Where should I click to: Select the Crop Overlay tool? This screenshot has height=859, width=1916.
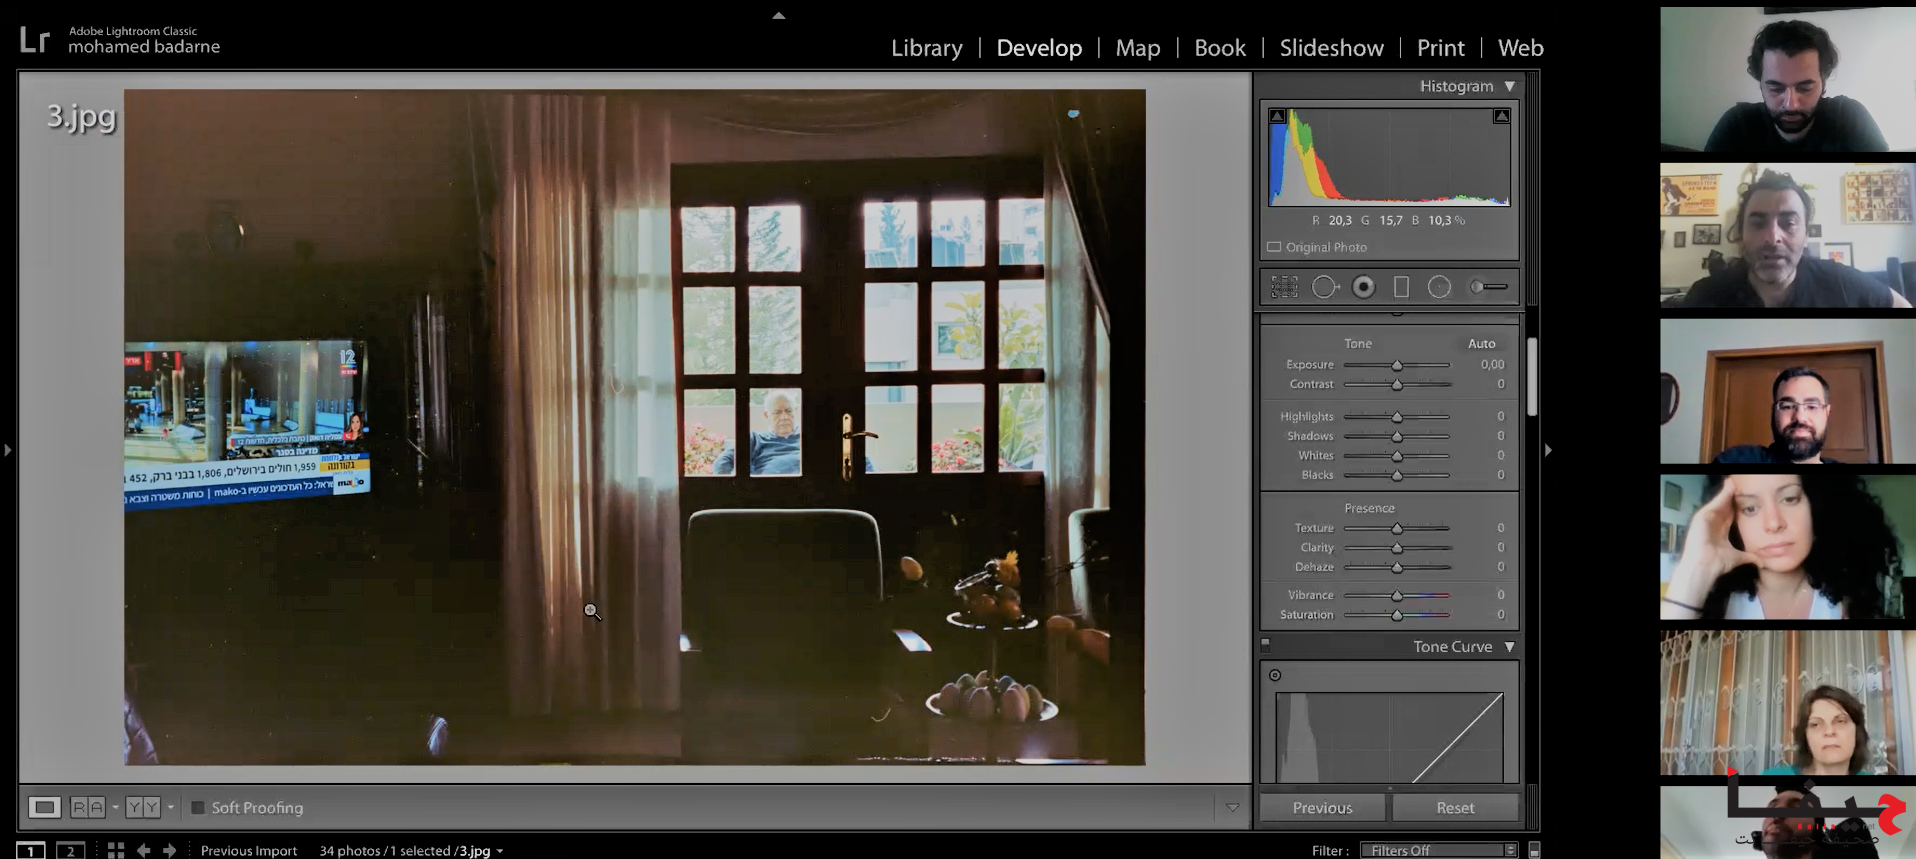[1284, 287]
